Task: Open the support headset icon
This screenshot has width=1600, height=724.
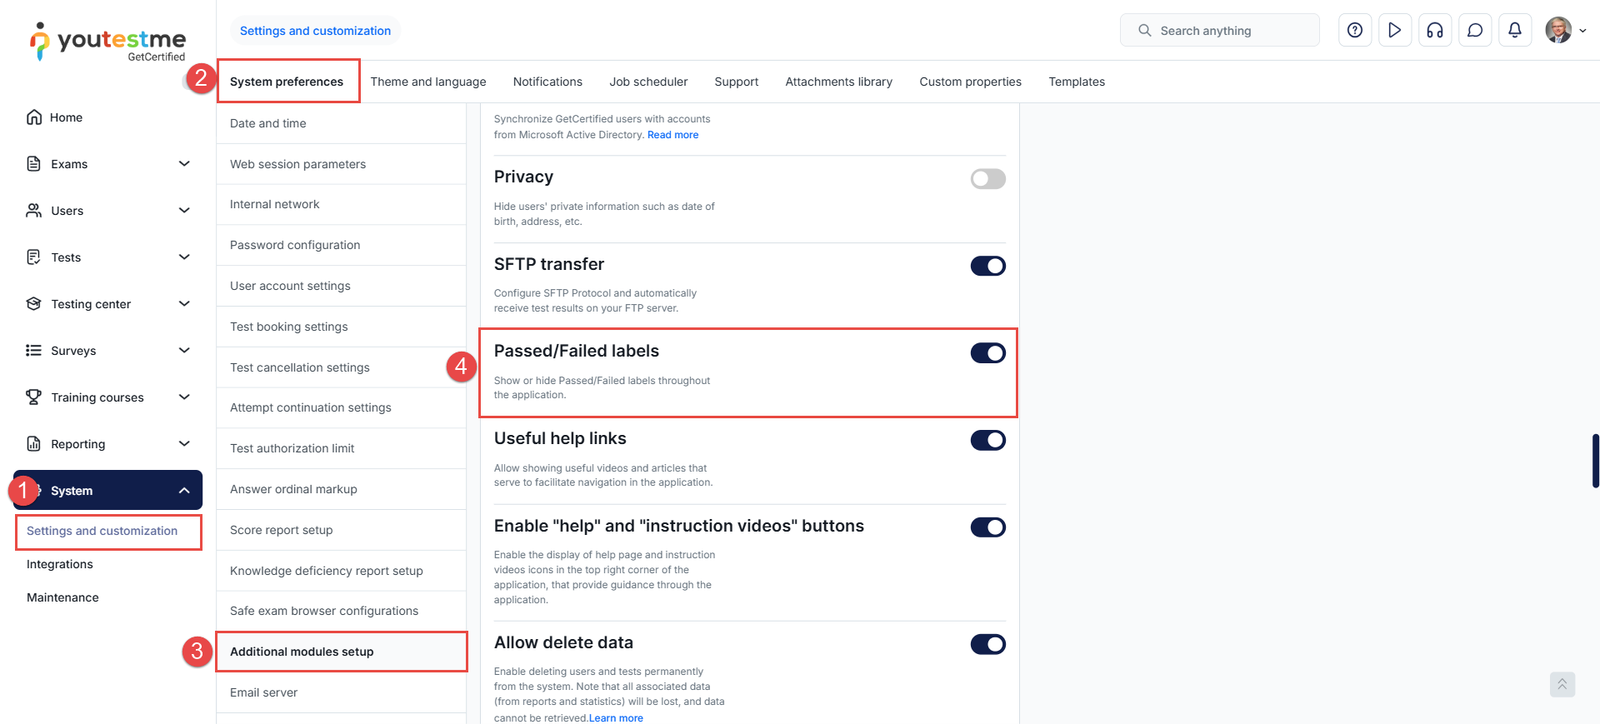Action: tap(1434, 31)
